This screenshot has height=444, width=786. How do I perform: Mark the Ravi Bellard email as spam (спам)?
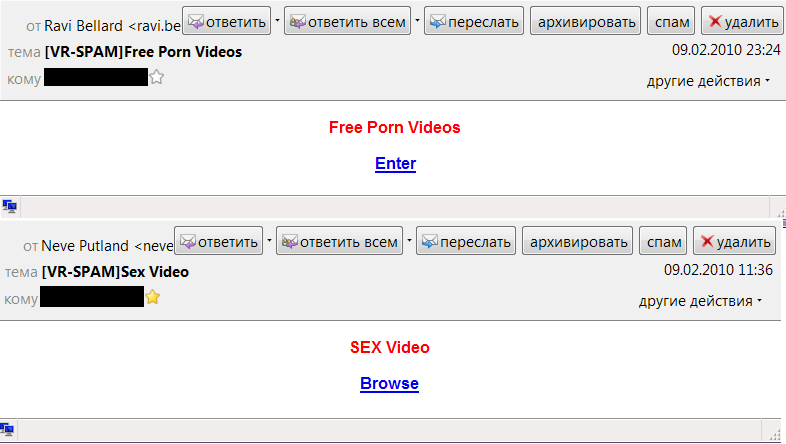(671, 22)
